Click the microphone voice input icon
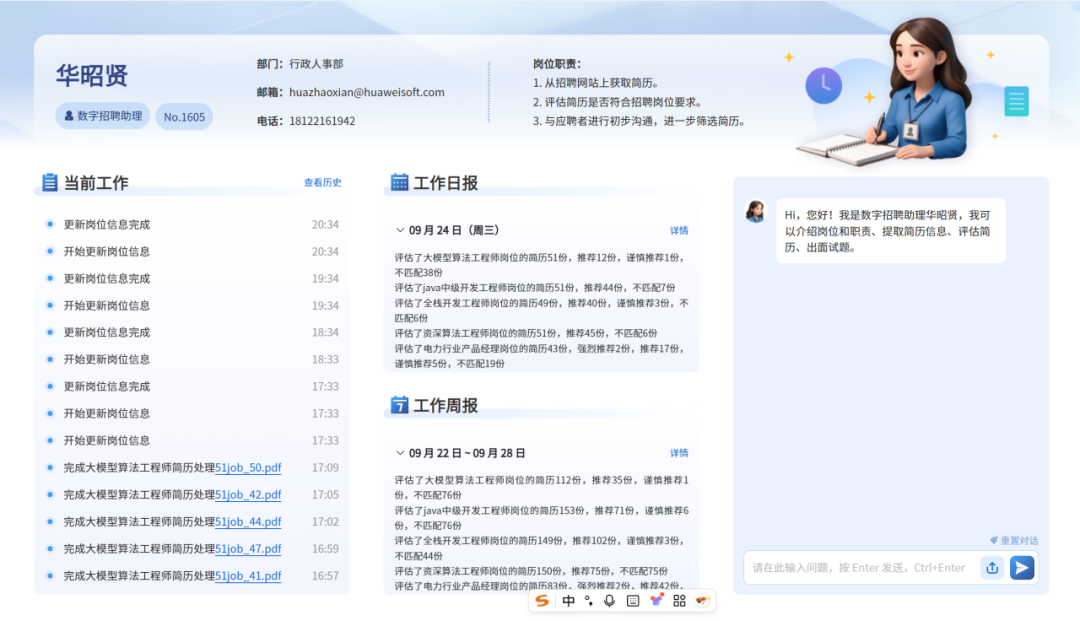Screen dimensions: 1080x621 [610, 601]
